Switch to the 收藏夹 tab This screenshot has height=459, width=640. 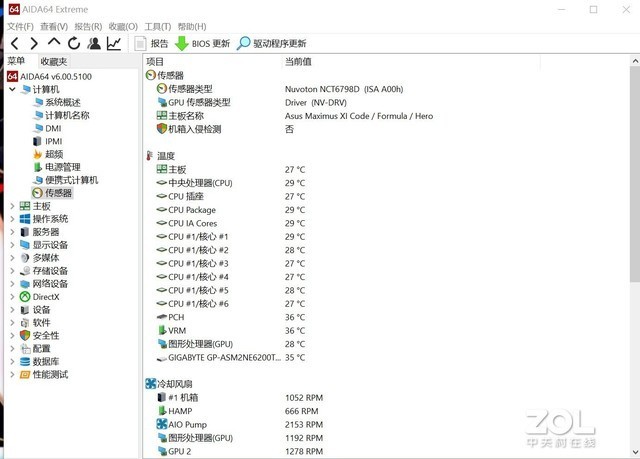pos(53,62)
